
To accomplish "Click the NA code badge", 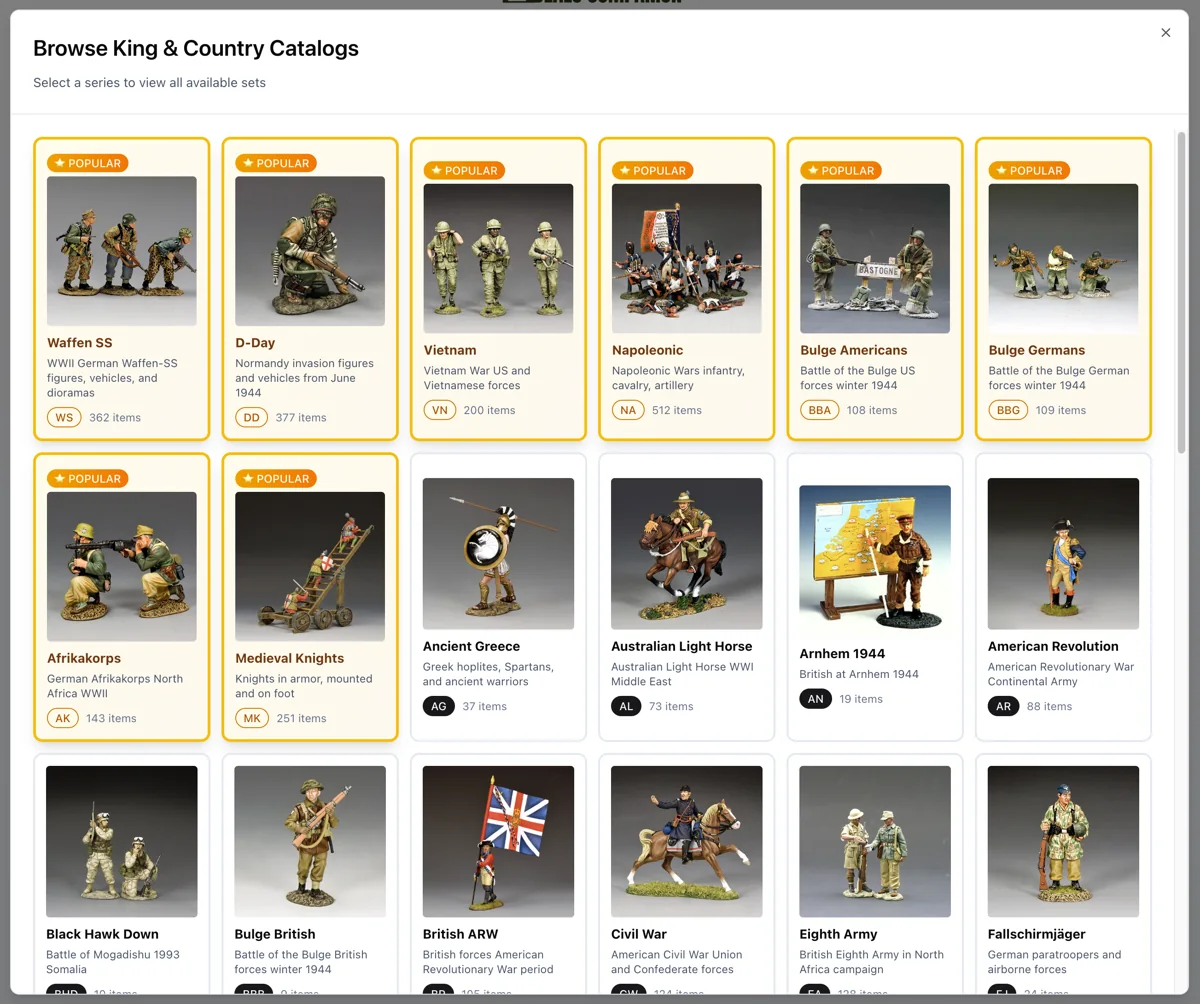I will pos(628,410).
